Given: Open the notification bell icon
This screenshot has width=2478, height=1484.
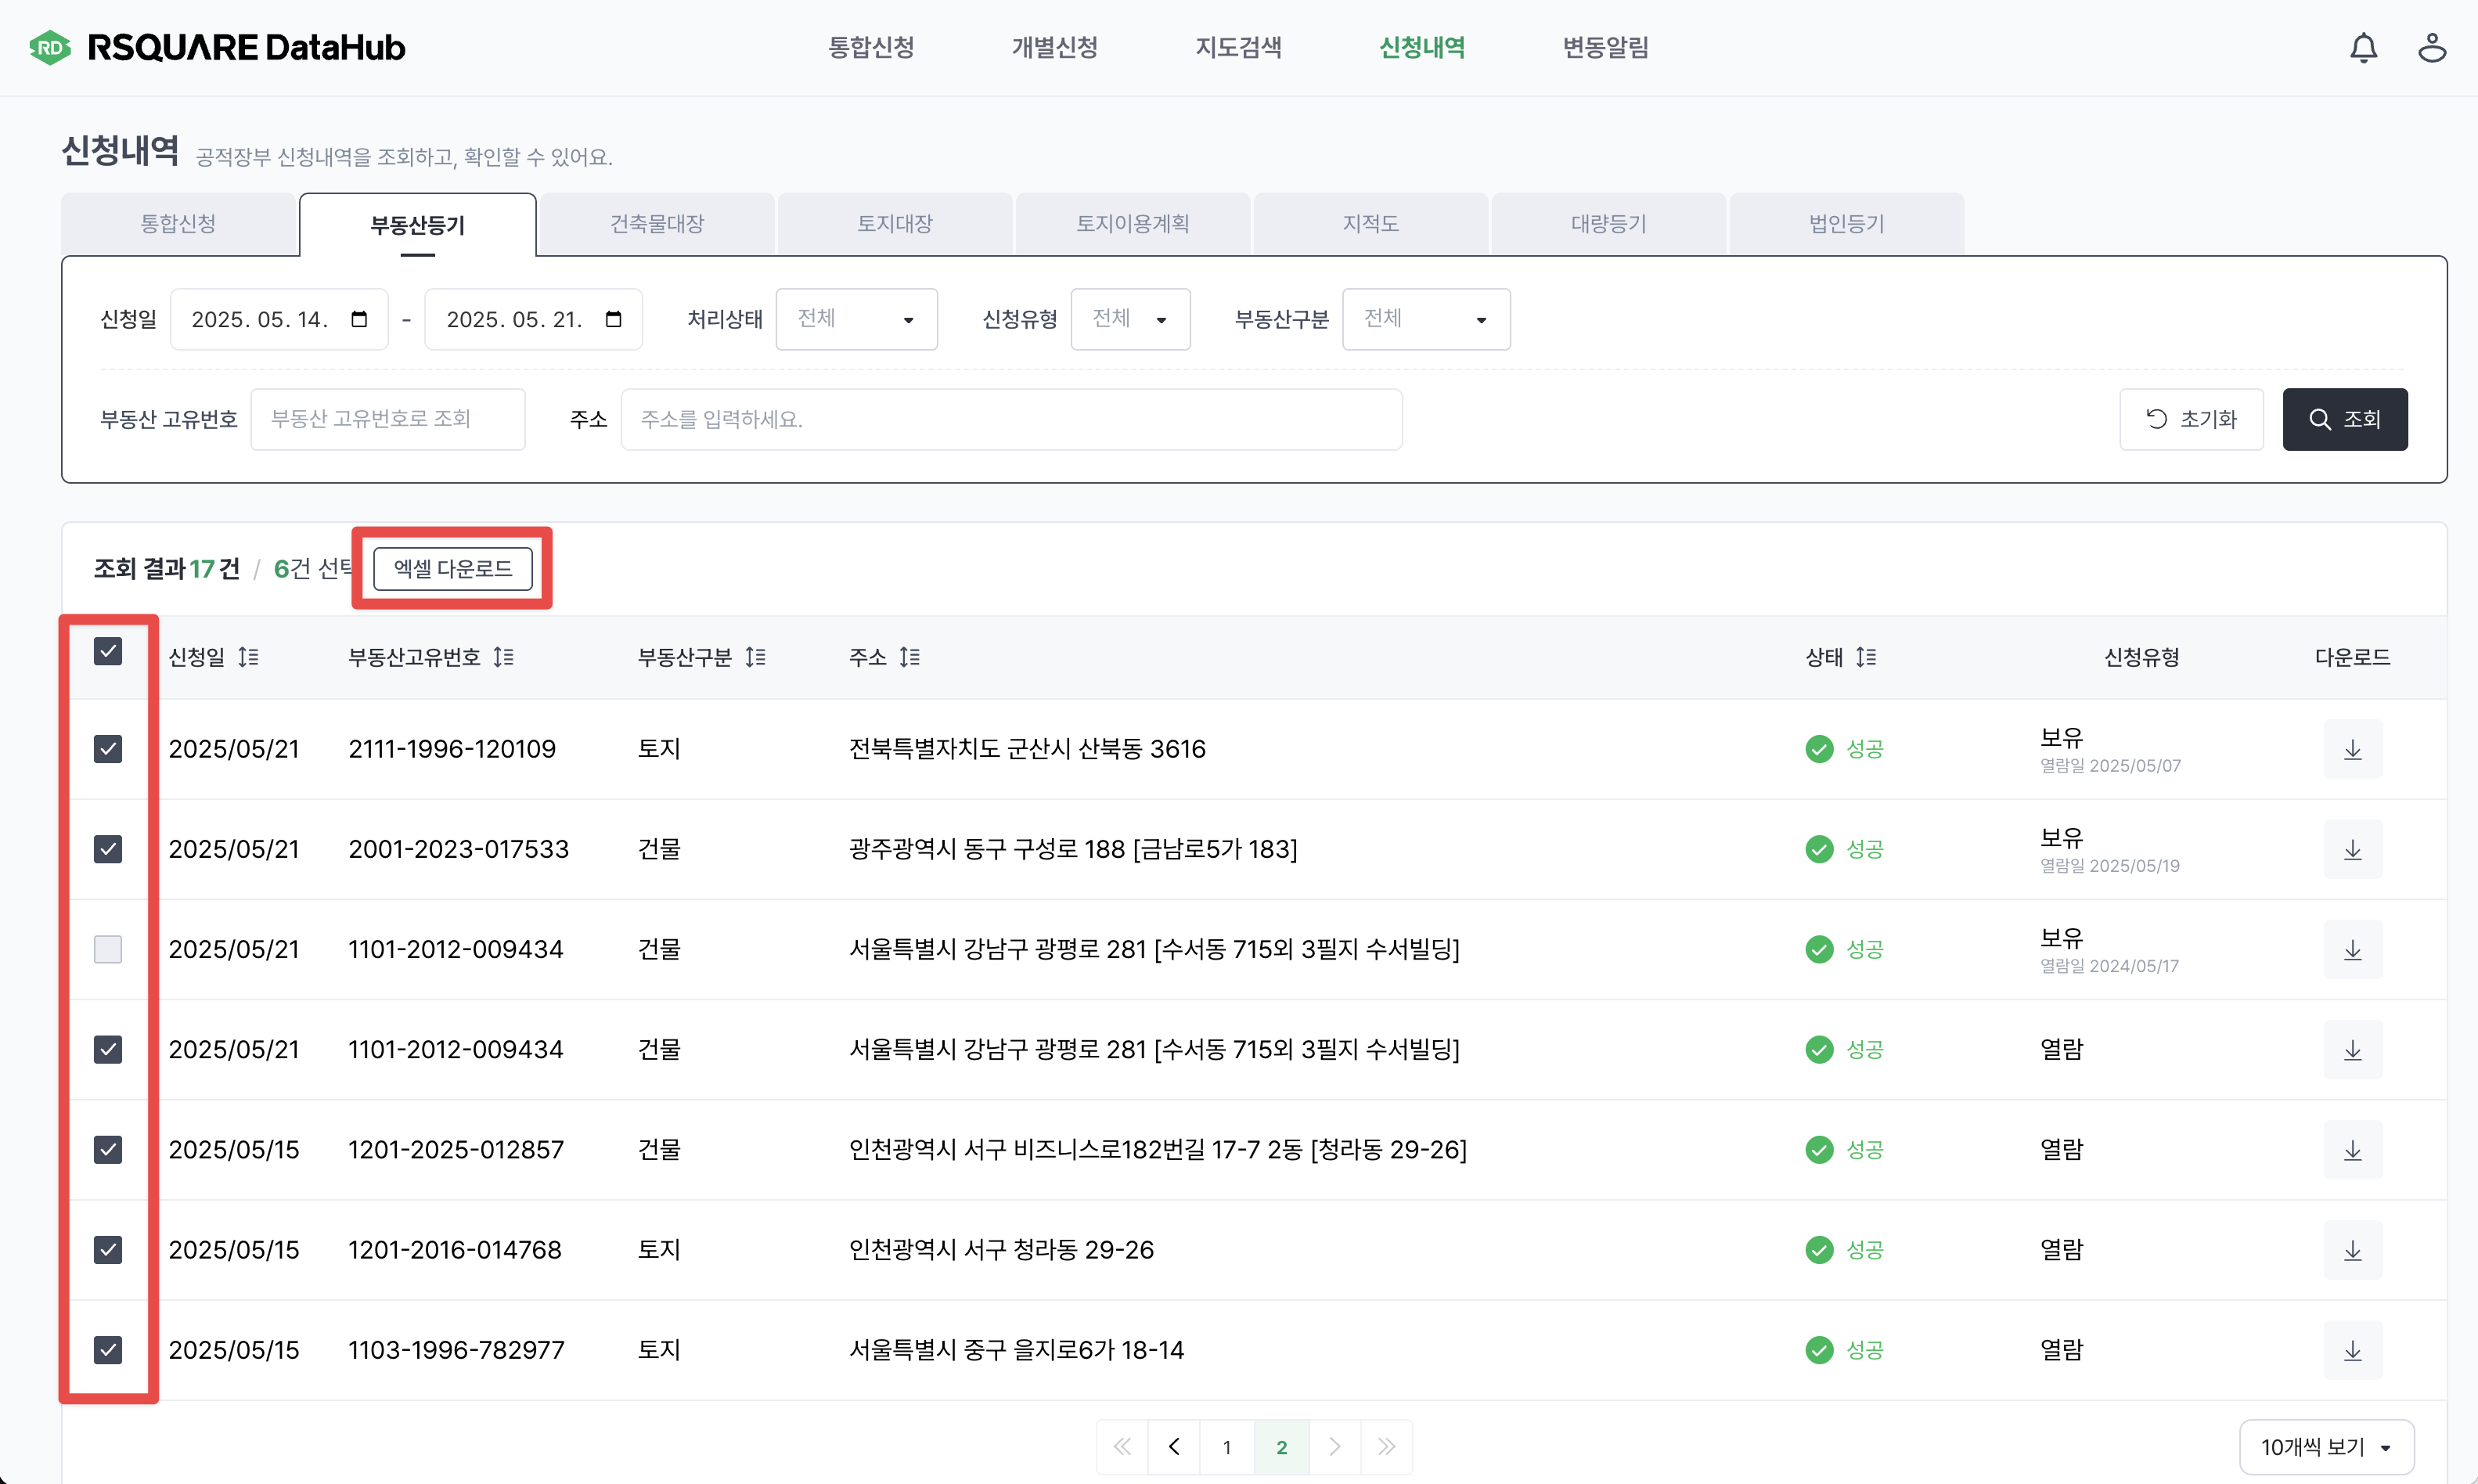Looking at the screenshot, I should pyautogui.click(x=2362, y=48).
